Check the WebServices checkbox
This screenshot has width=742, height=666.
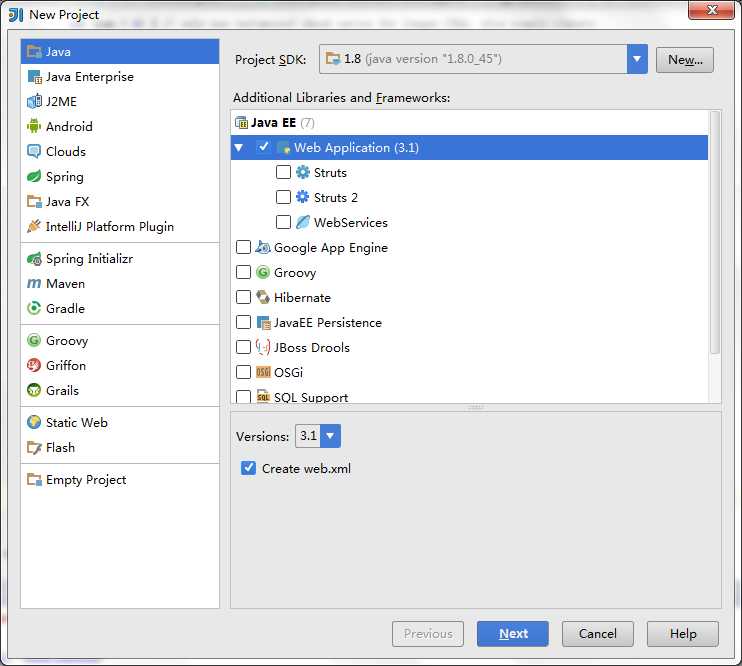pyautogui.click(x=283, y=222)
